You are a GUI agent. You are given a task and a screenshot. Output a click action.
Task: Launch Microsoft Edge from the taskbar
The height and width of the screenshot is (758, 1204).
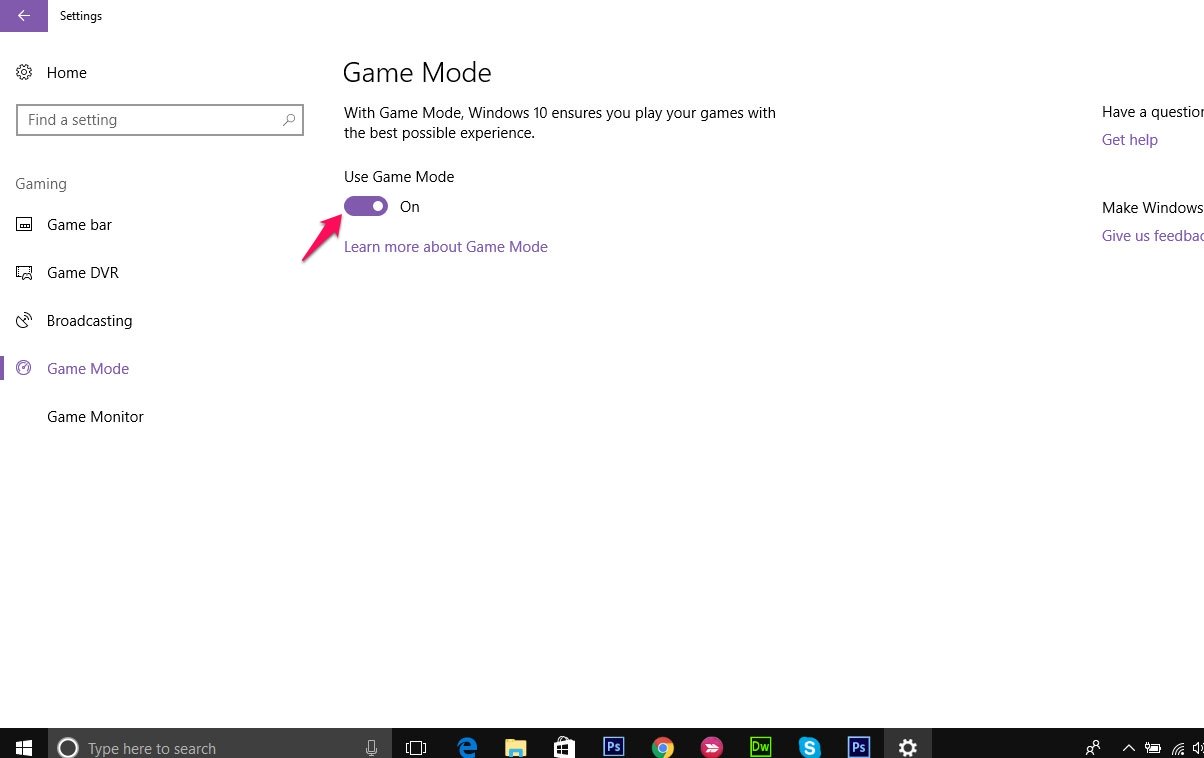467,747
